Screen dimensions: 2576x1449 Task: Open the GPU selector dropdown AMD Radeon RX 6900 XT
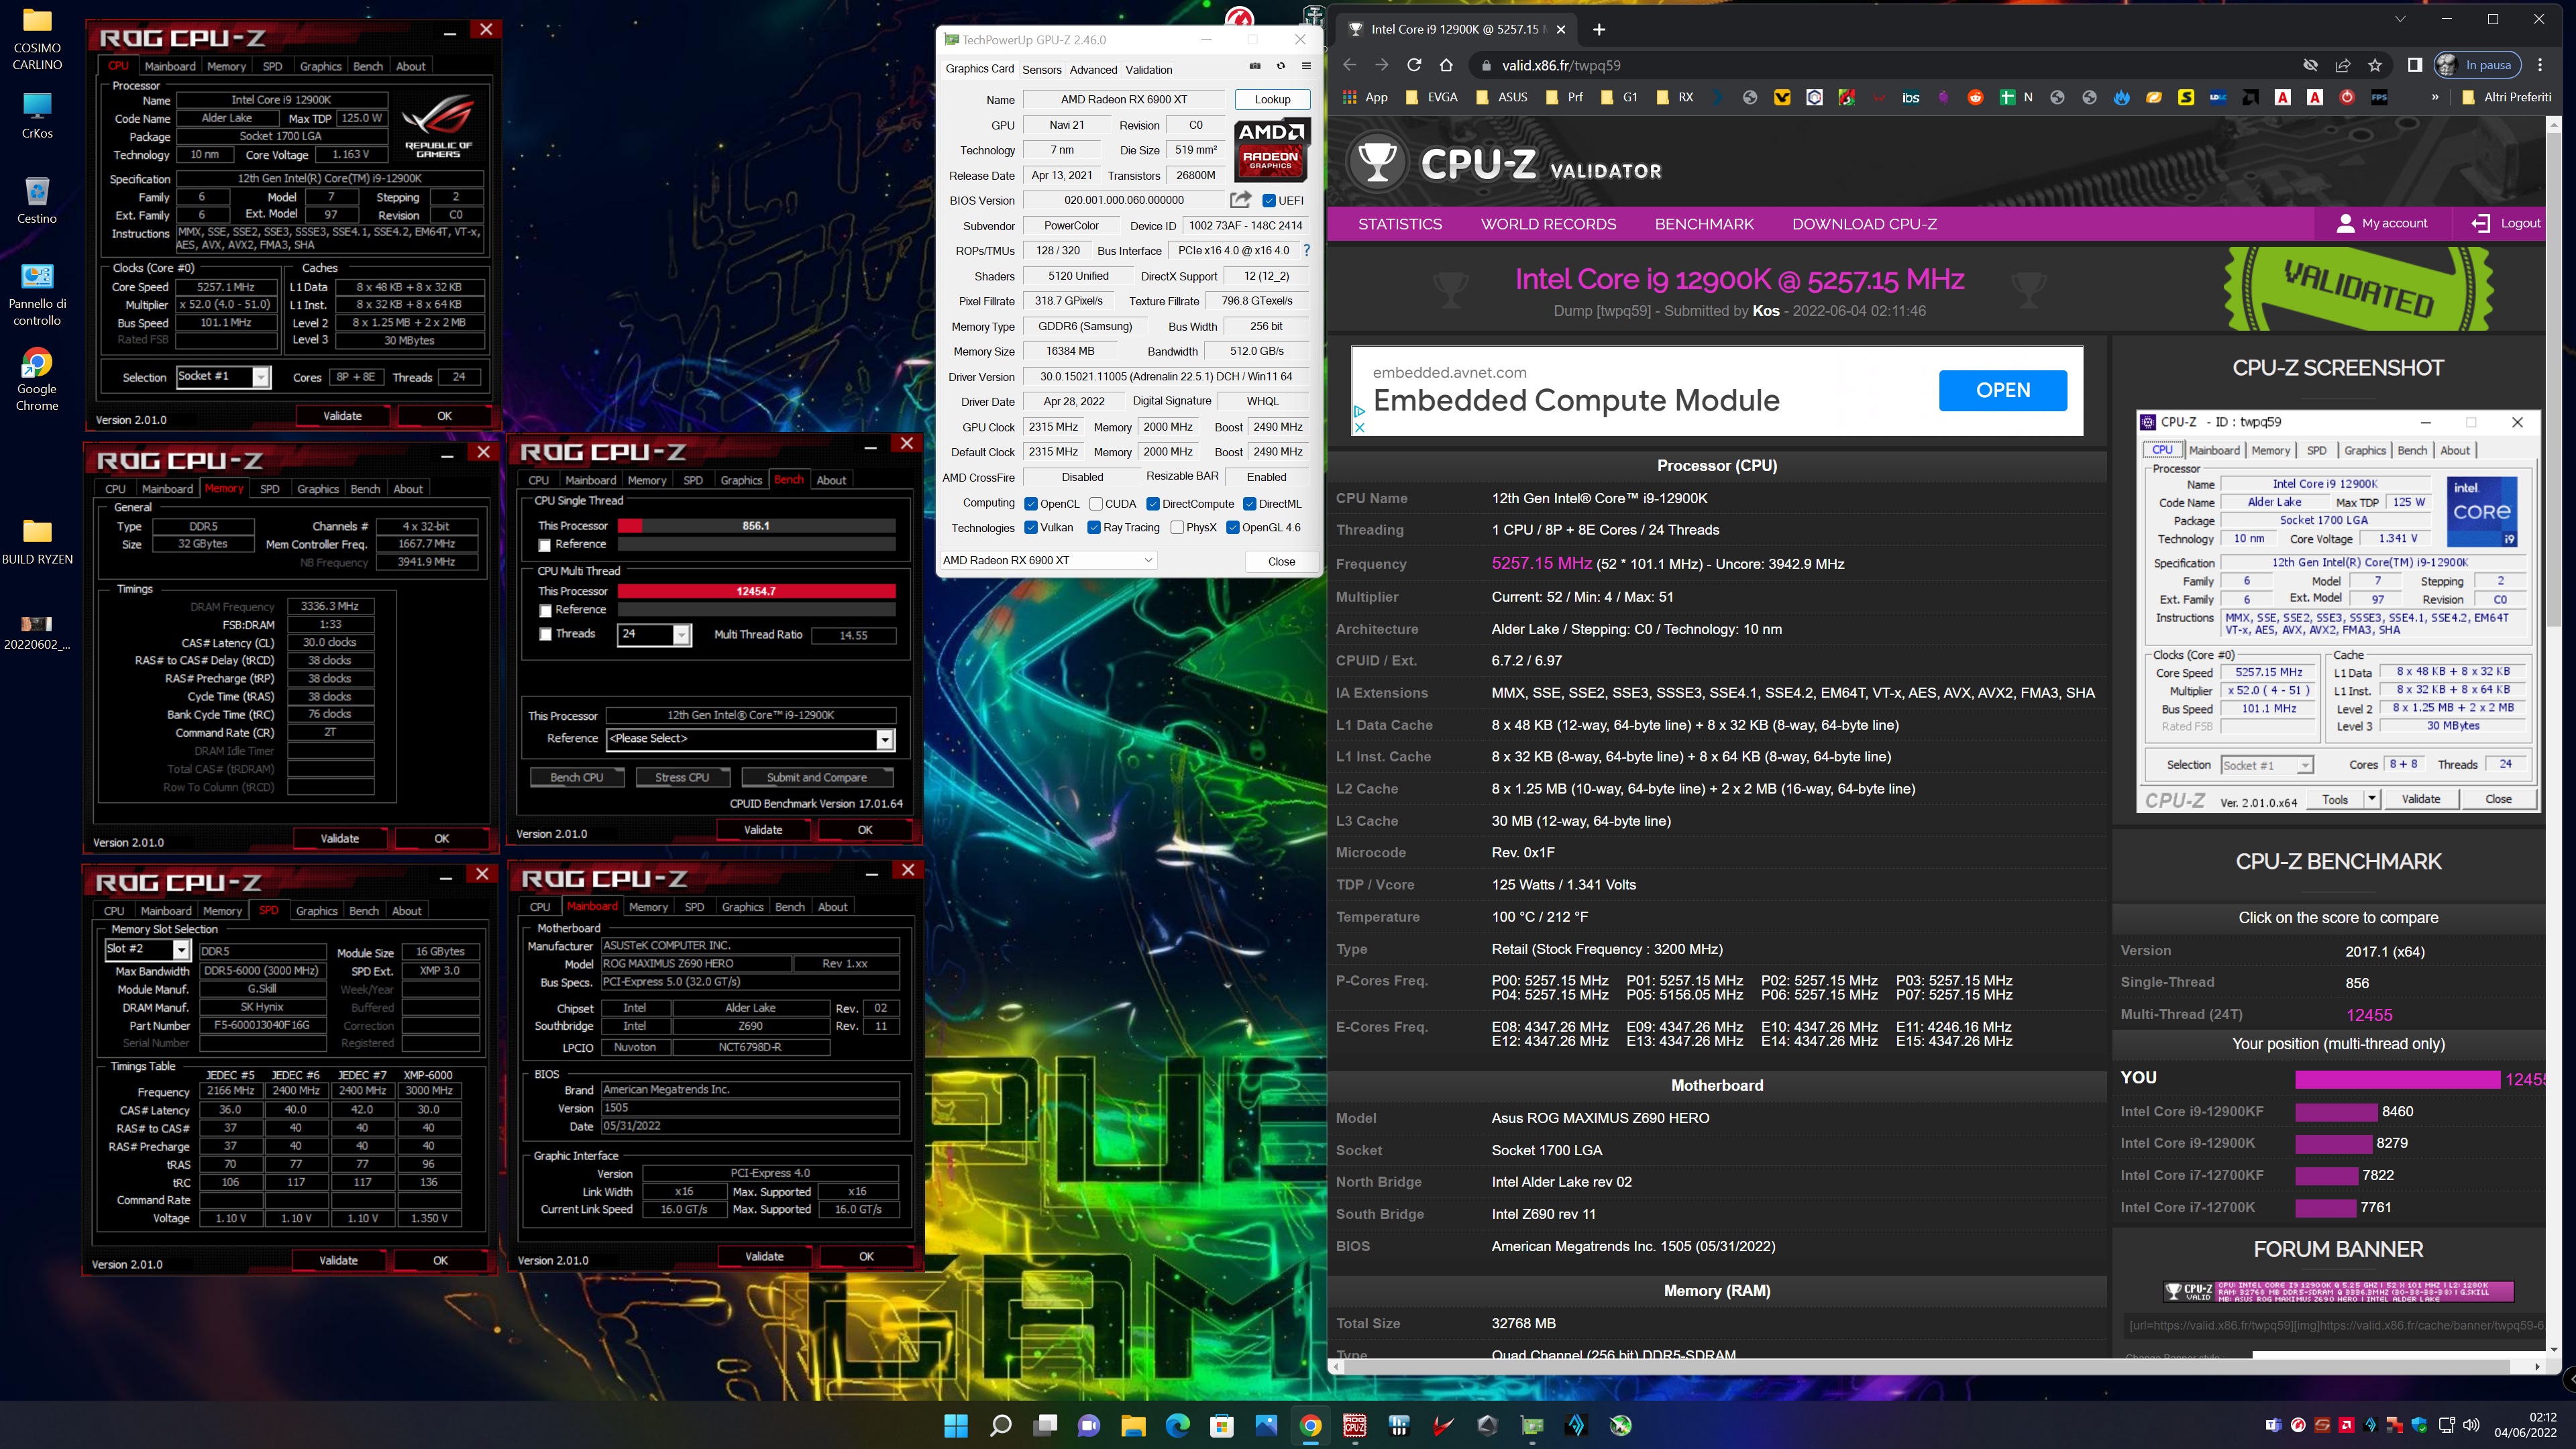1048,560
